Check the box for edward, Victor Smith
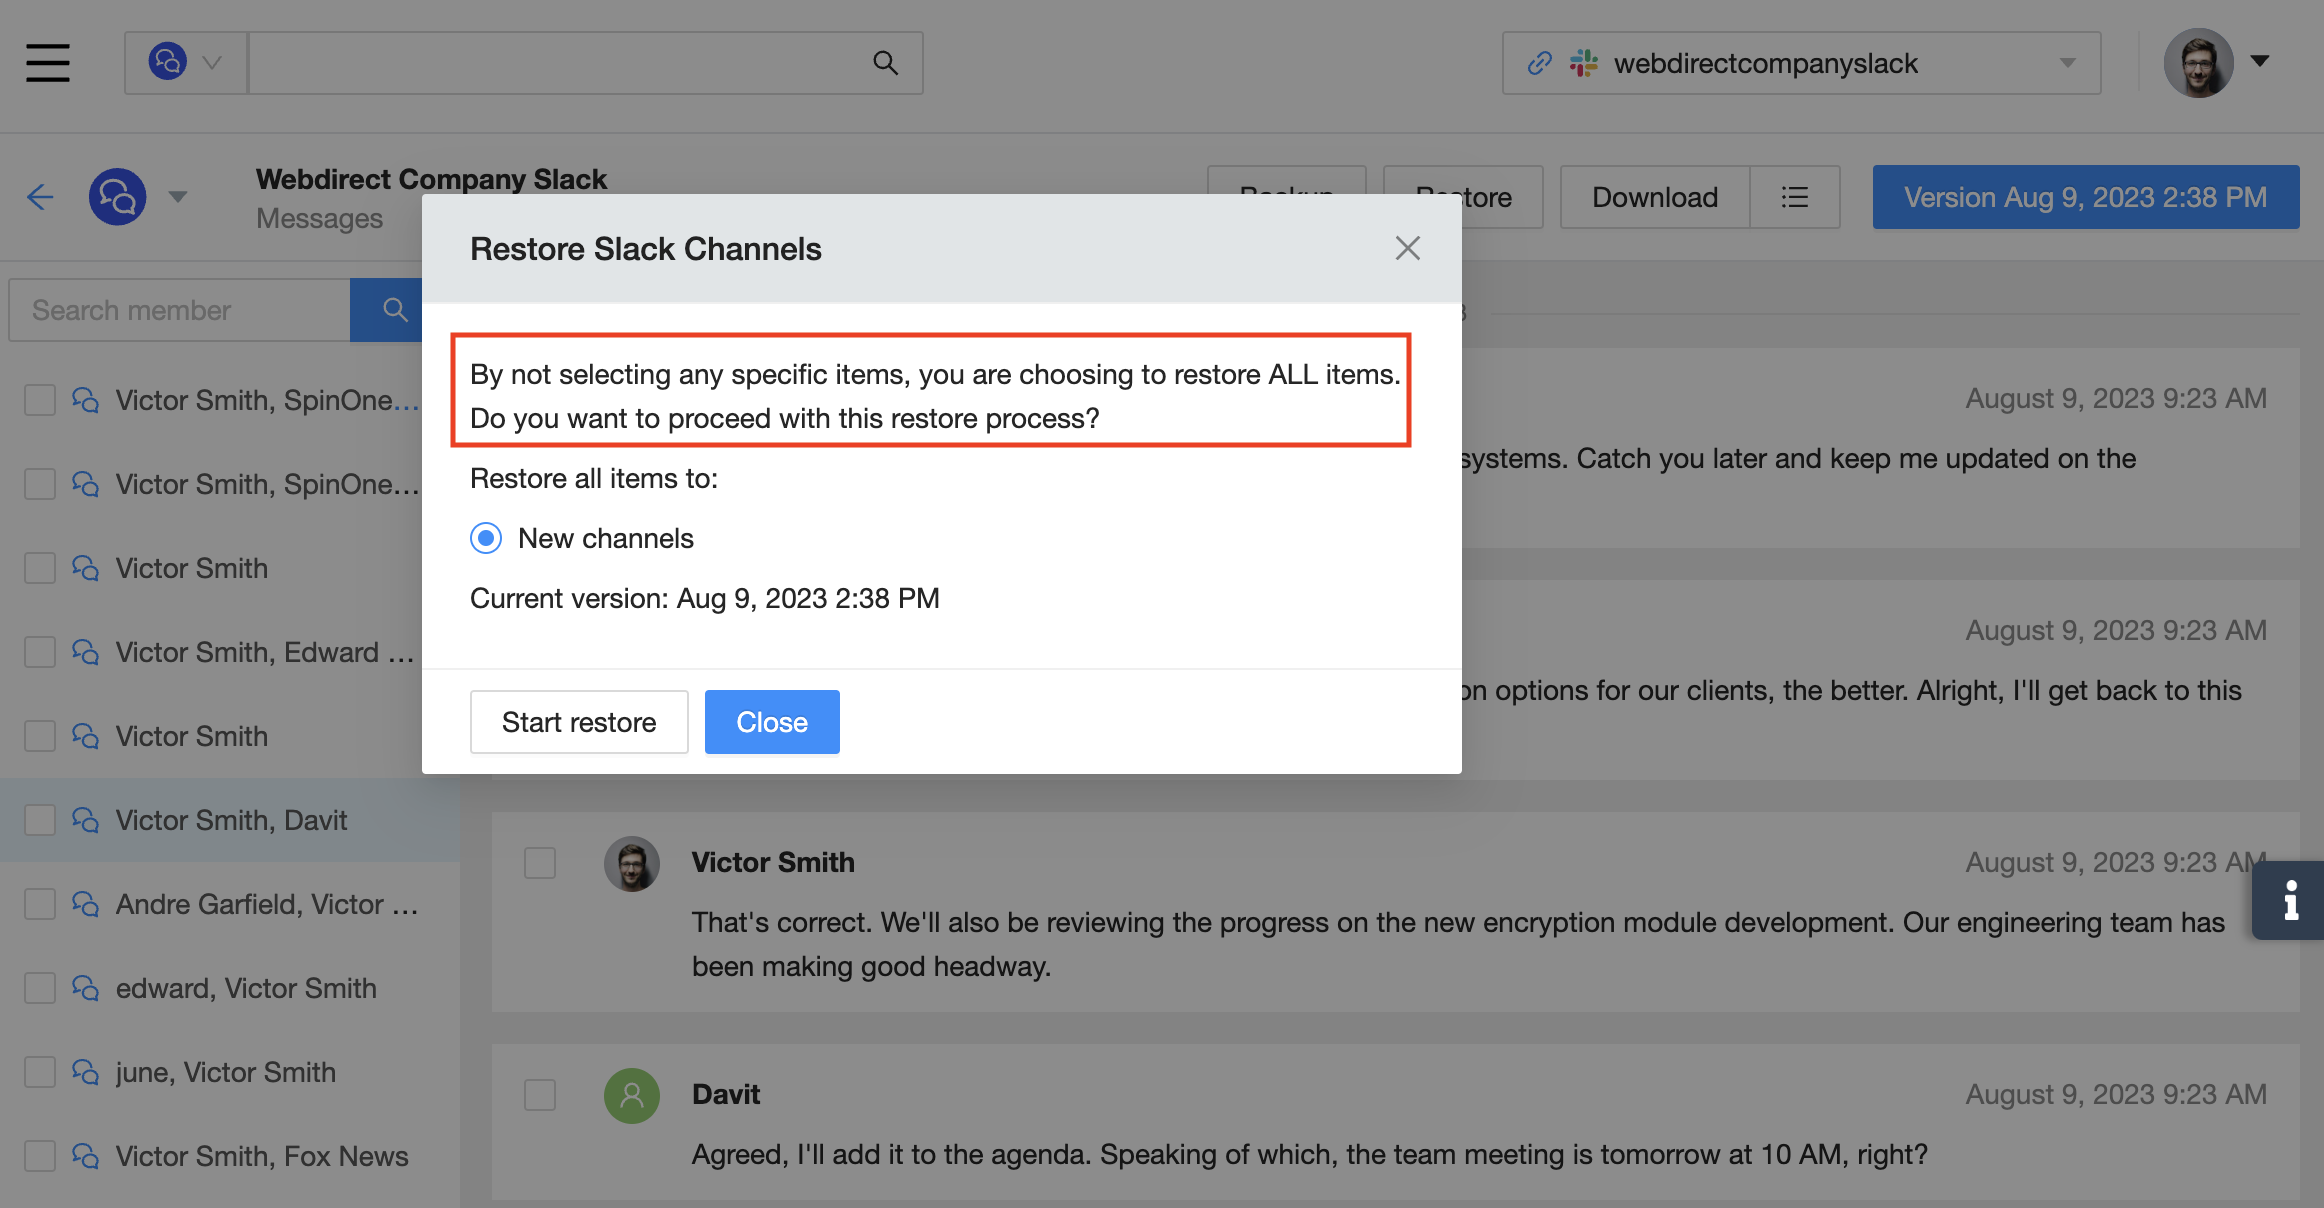The image size is (2324, 1208). point(40,988)
